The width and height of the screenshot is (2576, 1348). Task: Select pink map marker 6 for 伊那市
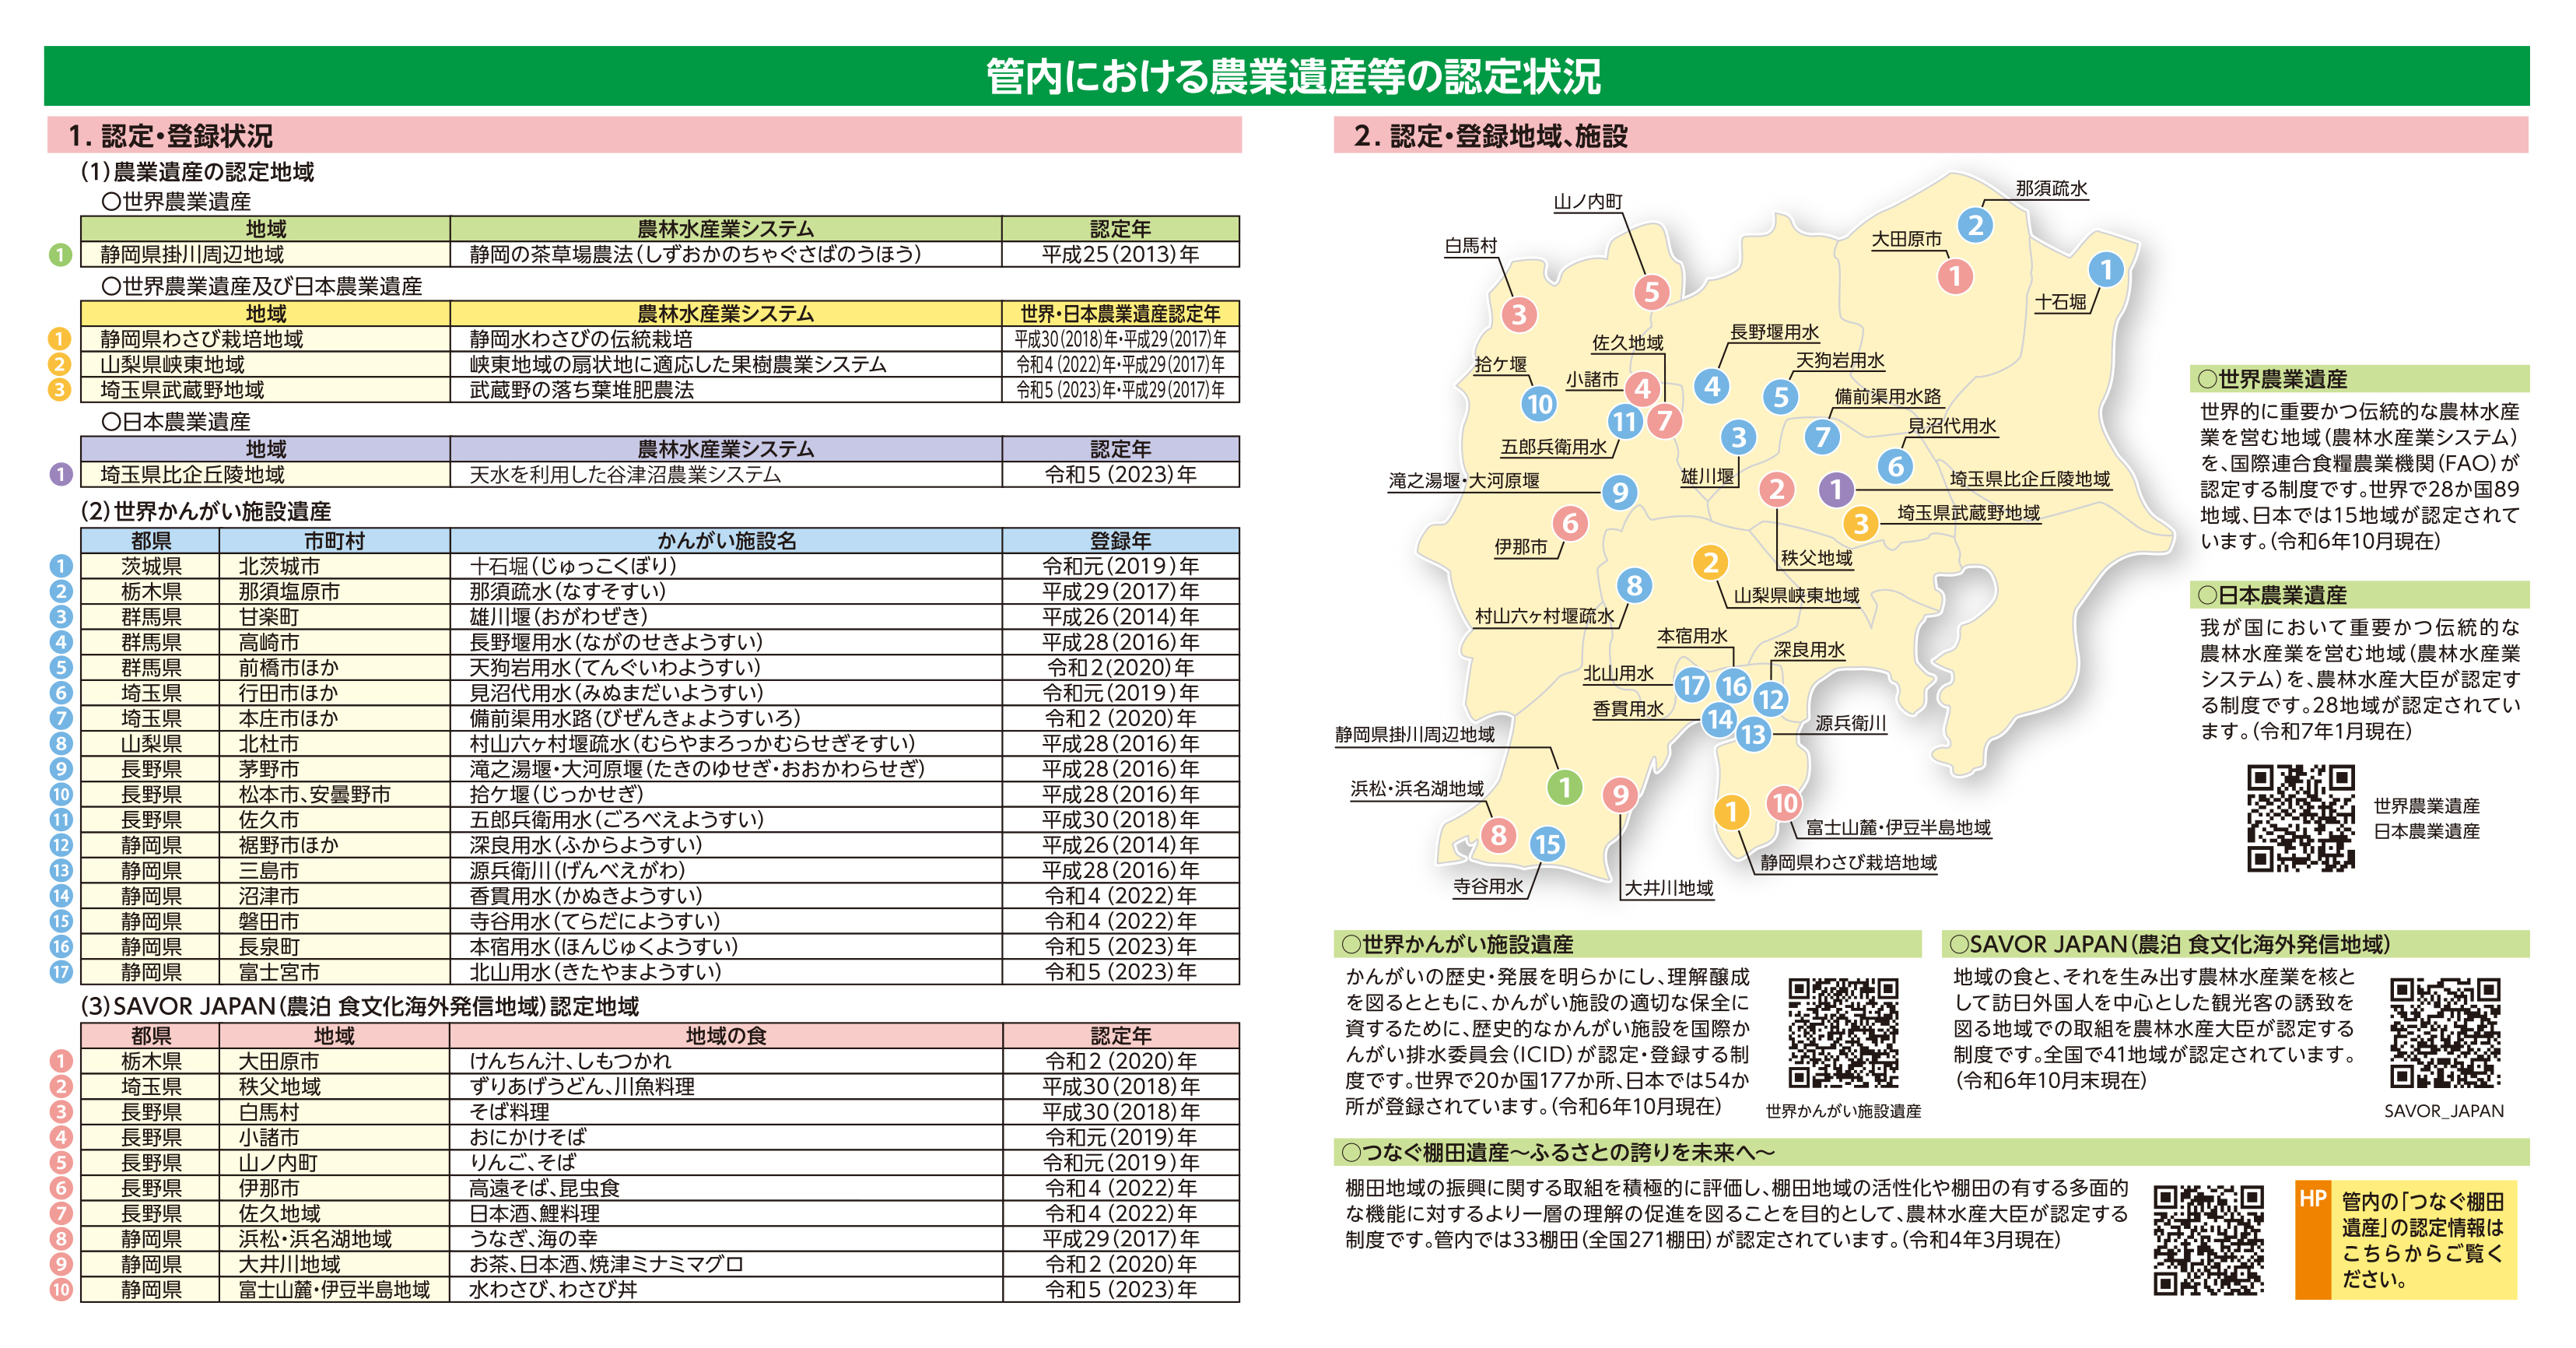[x=1570, y=523]
